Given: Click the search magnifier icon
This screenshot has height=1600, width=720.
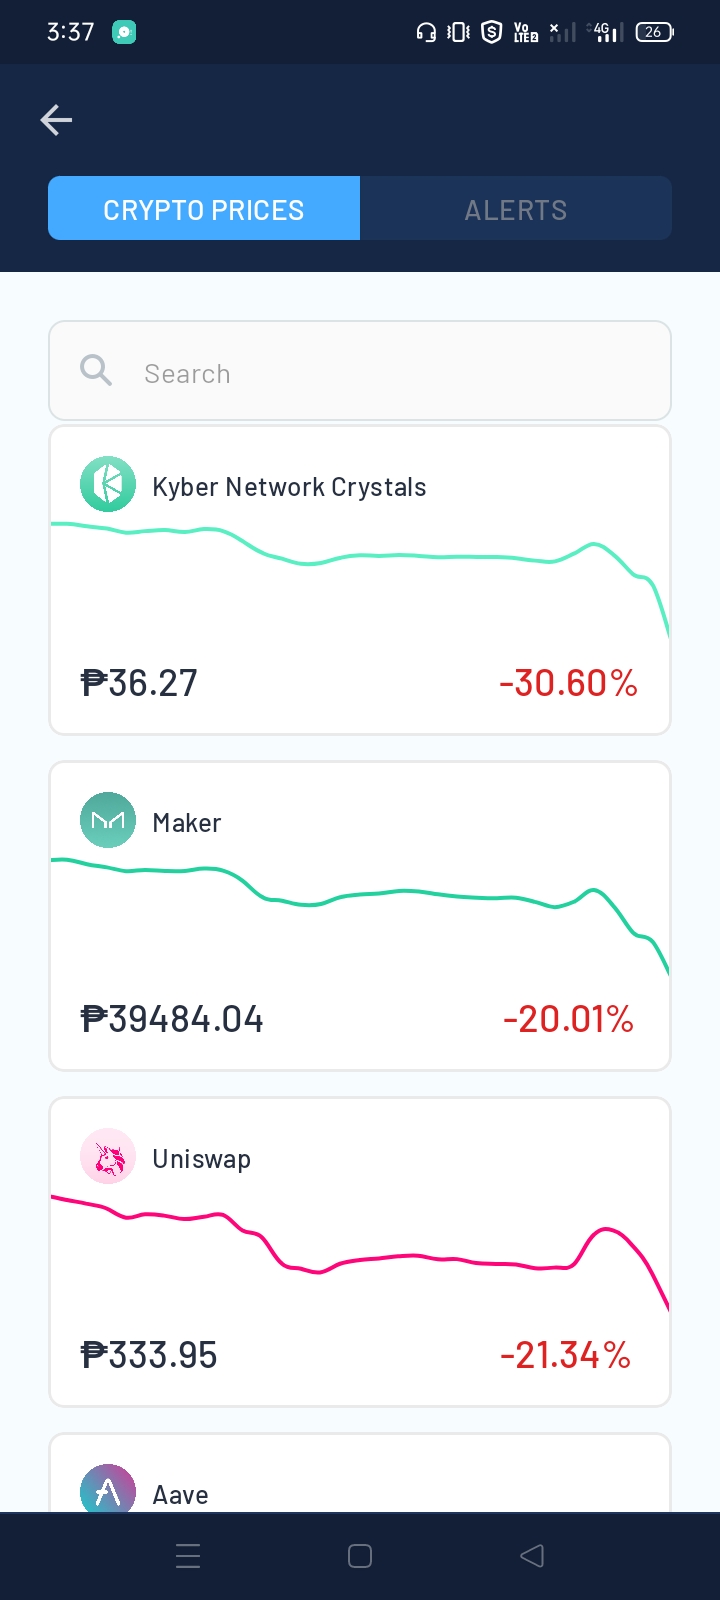Looking at the screenshot, I should pos(96,371).
